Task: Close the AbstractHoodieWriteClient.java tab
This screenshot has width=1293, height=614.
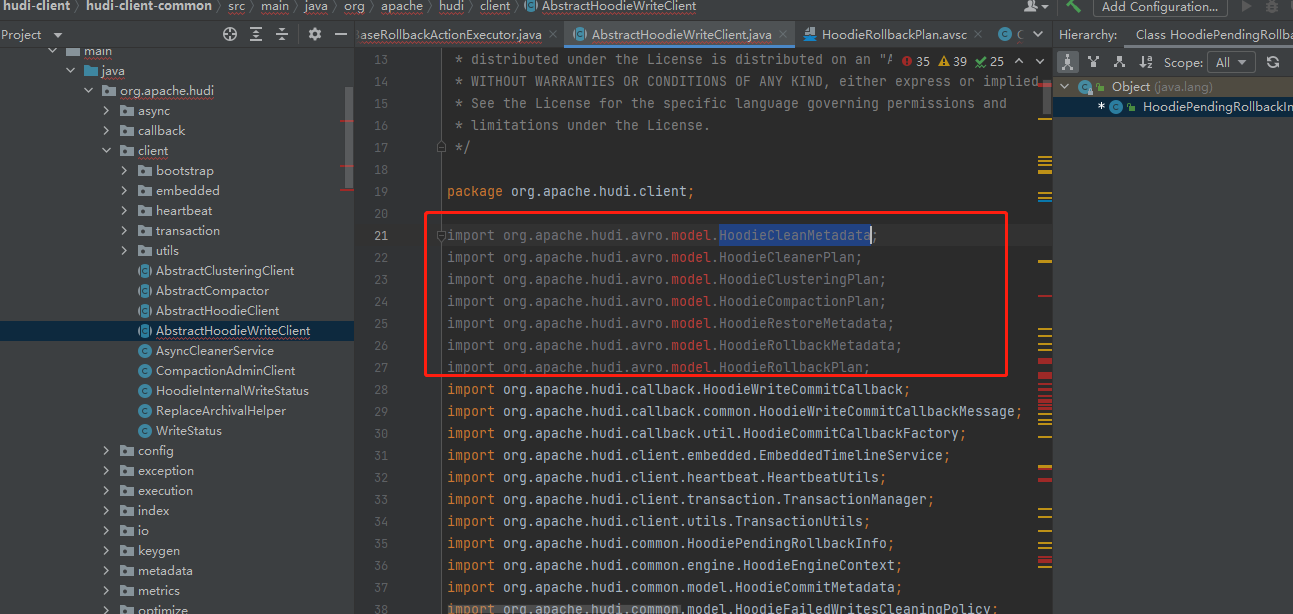Action: [x=783, y=35]
